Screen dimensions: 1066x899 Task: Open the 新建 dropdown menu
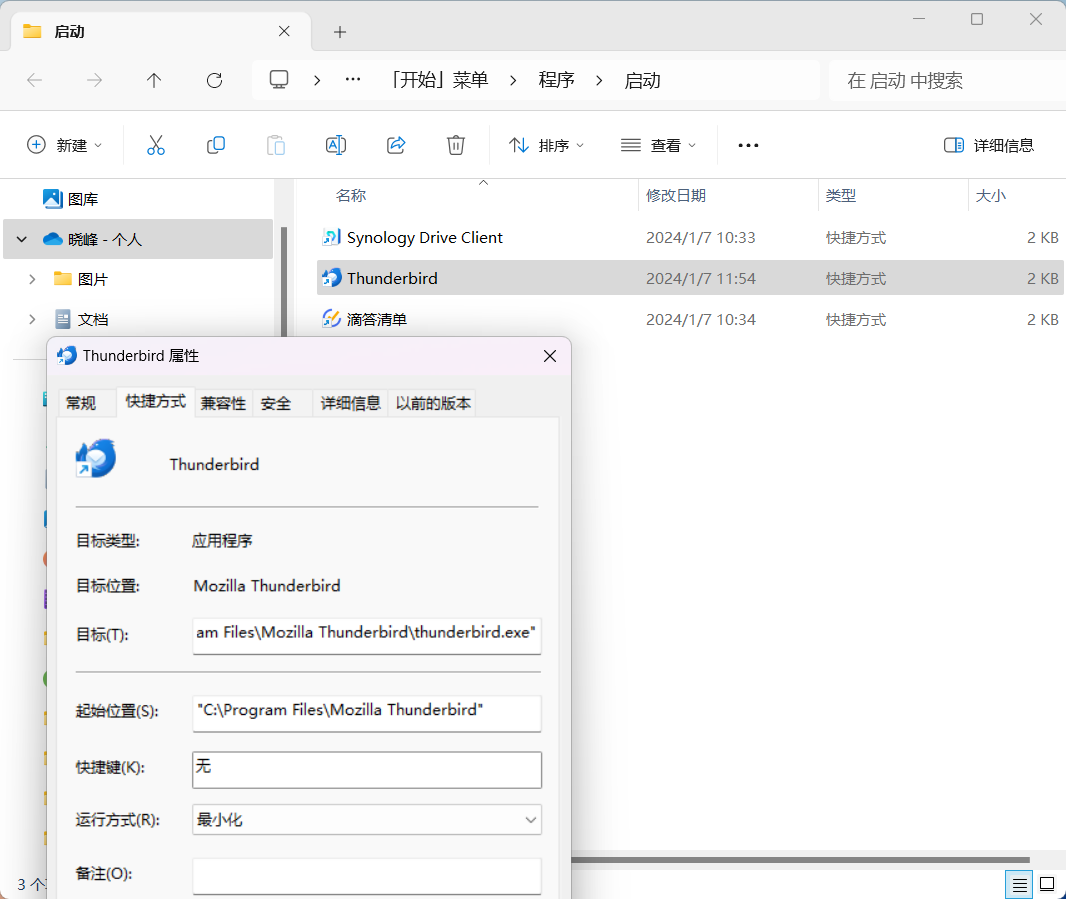click(x=65, y=145)
